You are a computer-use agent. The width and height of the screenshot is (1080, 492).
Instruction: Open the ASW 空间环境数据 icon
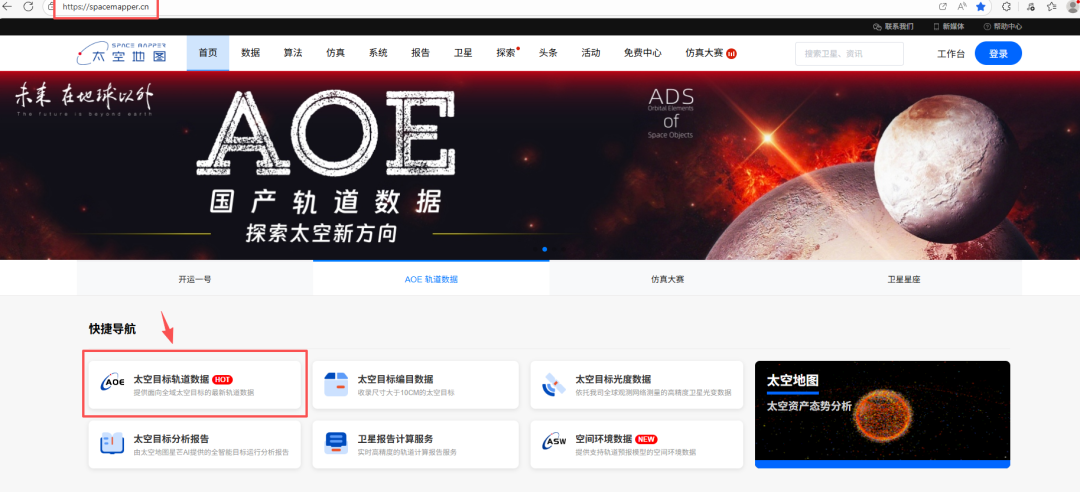[554, 444]
